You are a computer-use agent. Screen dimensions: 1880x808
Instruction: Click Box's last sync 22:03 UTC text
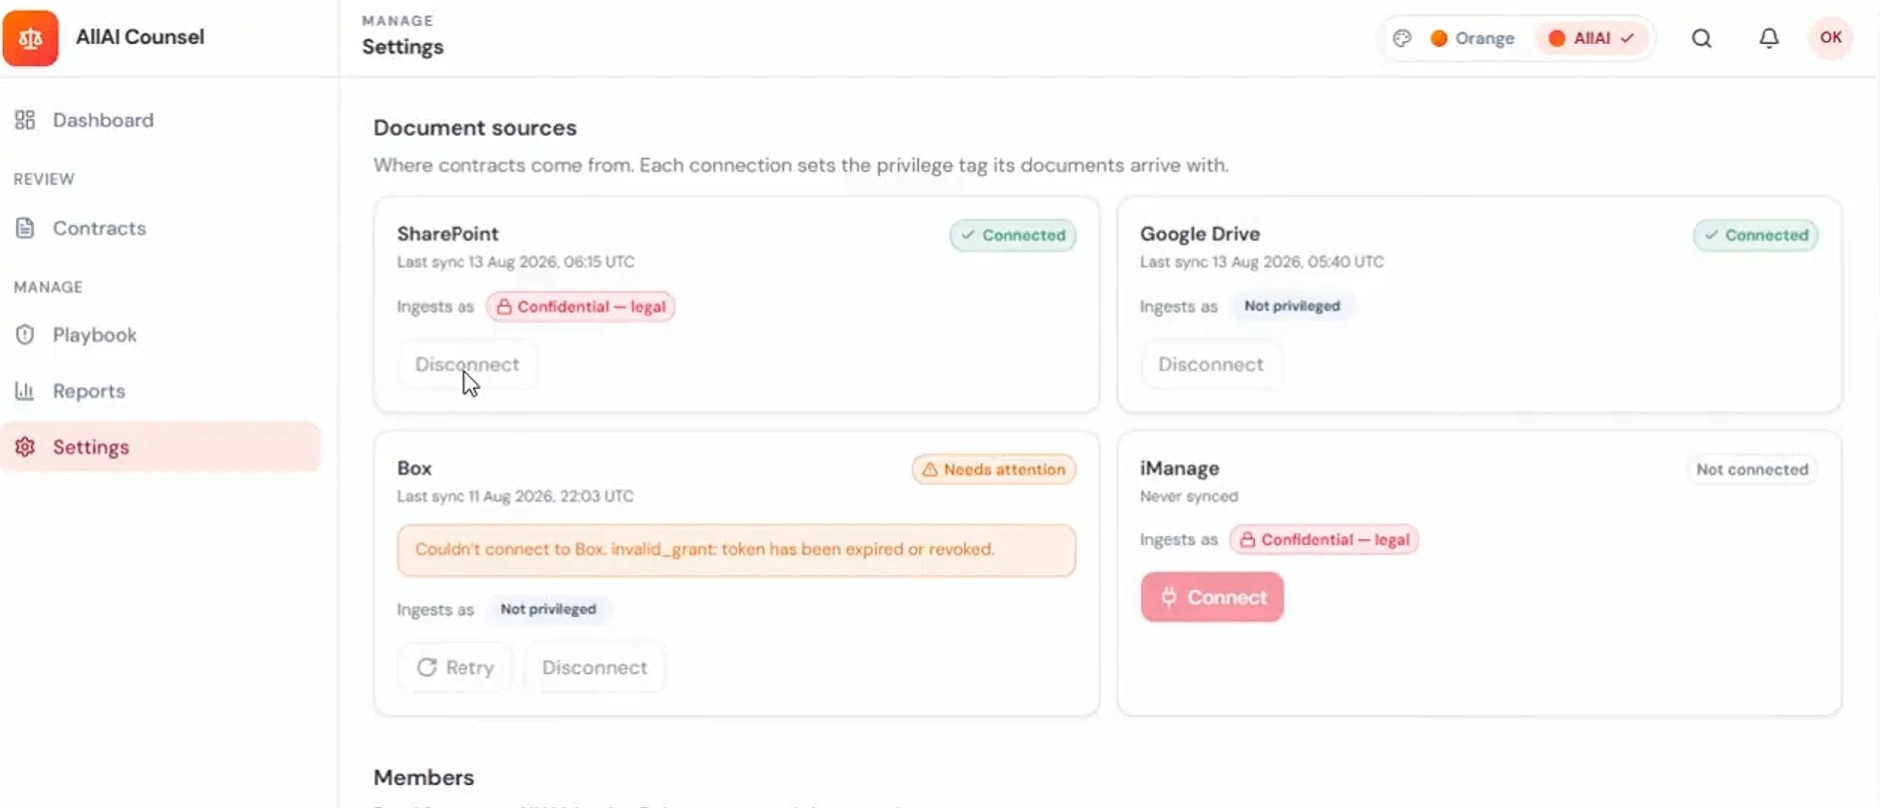515,496
